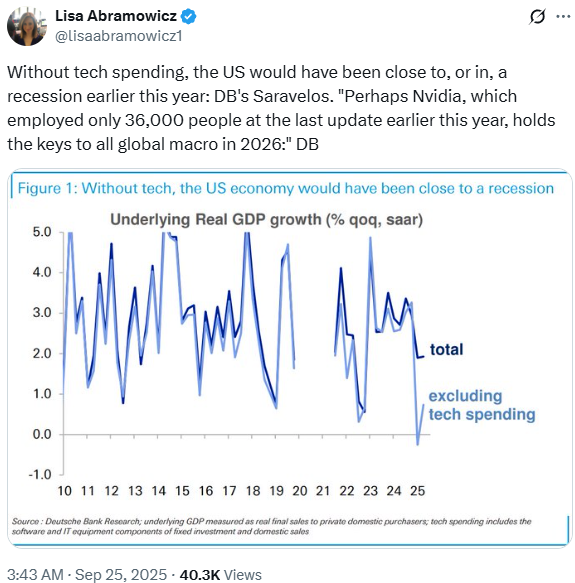The height and width of the screenshot is (583, 575).
Task: Open the 40.3K Views count
Action: (221, 574)
